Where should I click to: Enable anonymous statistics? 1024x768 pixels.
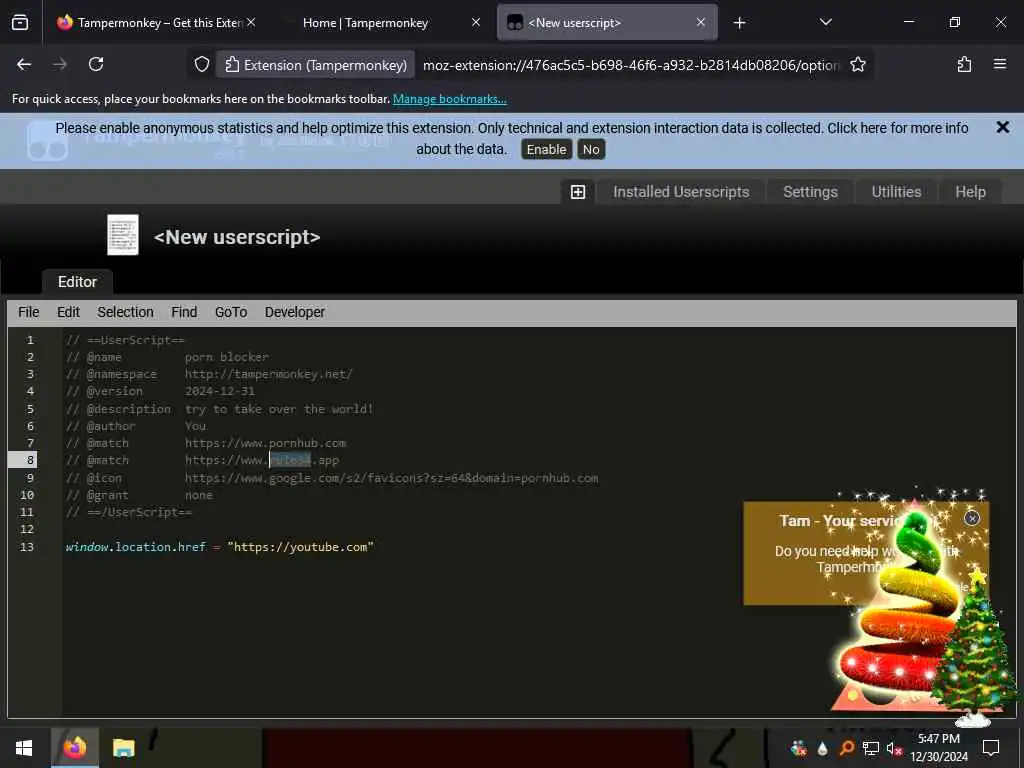(546, 150)
